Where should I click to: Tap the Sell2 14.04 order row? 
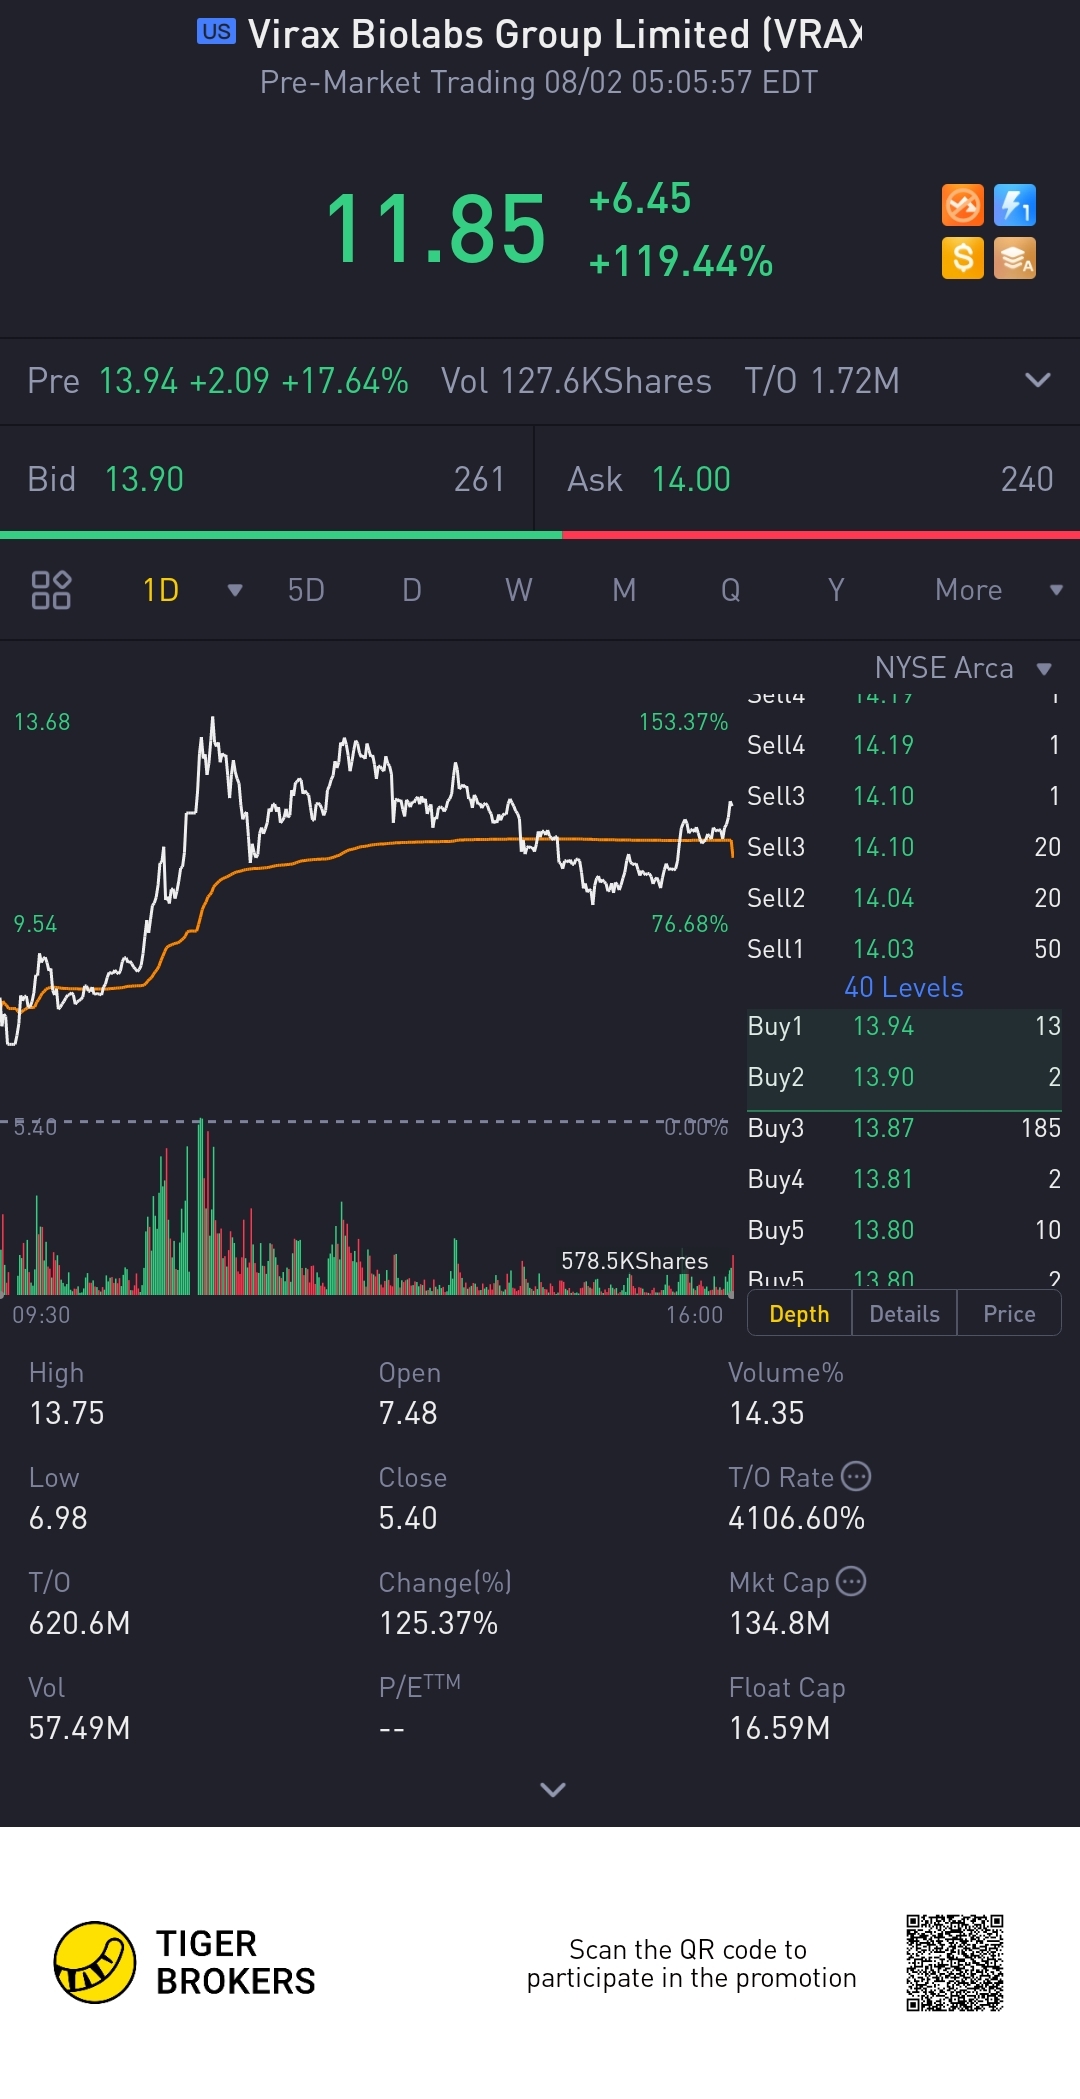(x=904, y=897)
